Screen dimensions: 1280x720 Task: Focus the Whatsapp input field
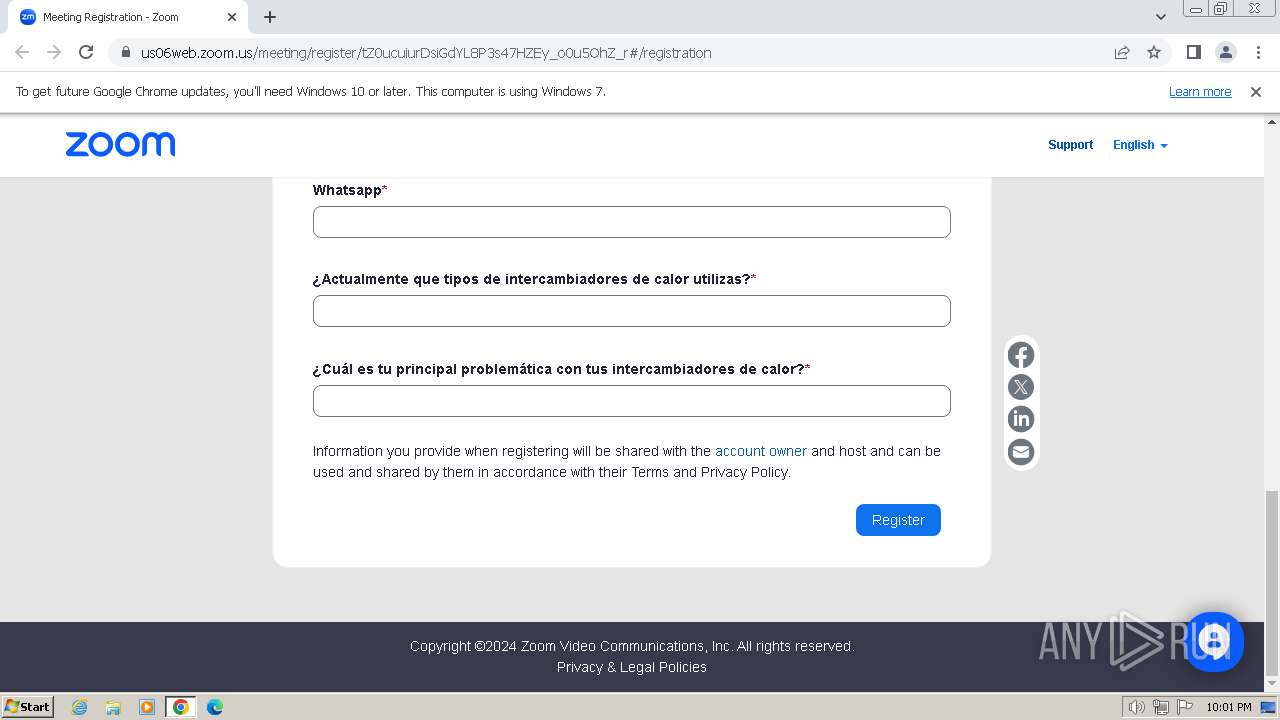click(x=632, y=222)
